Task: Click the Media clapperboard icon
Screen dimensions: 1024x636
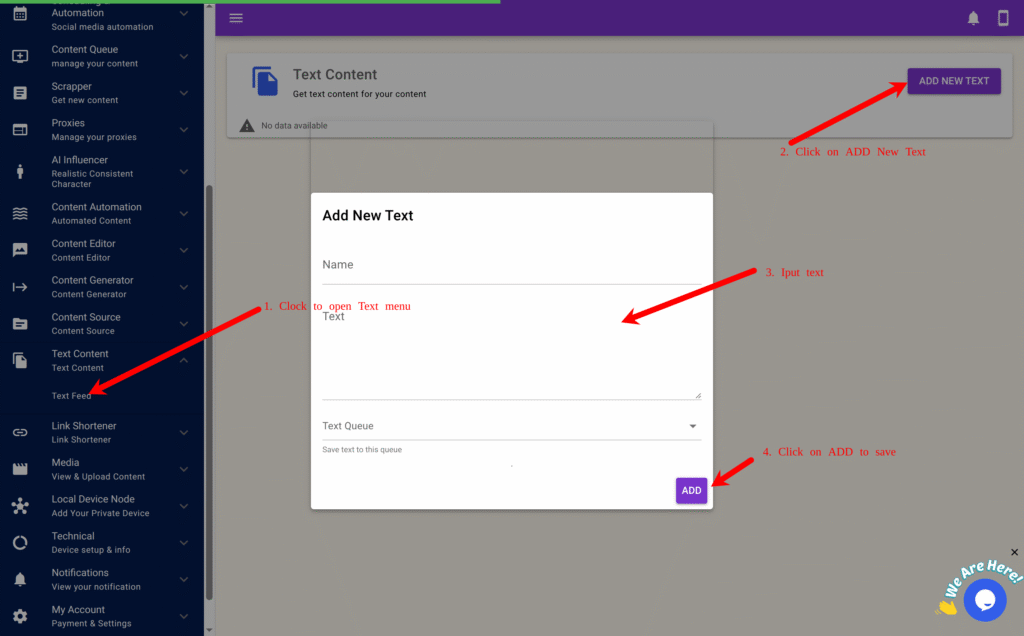Action: 20,469
